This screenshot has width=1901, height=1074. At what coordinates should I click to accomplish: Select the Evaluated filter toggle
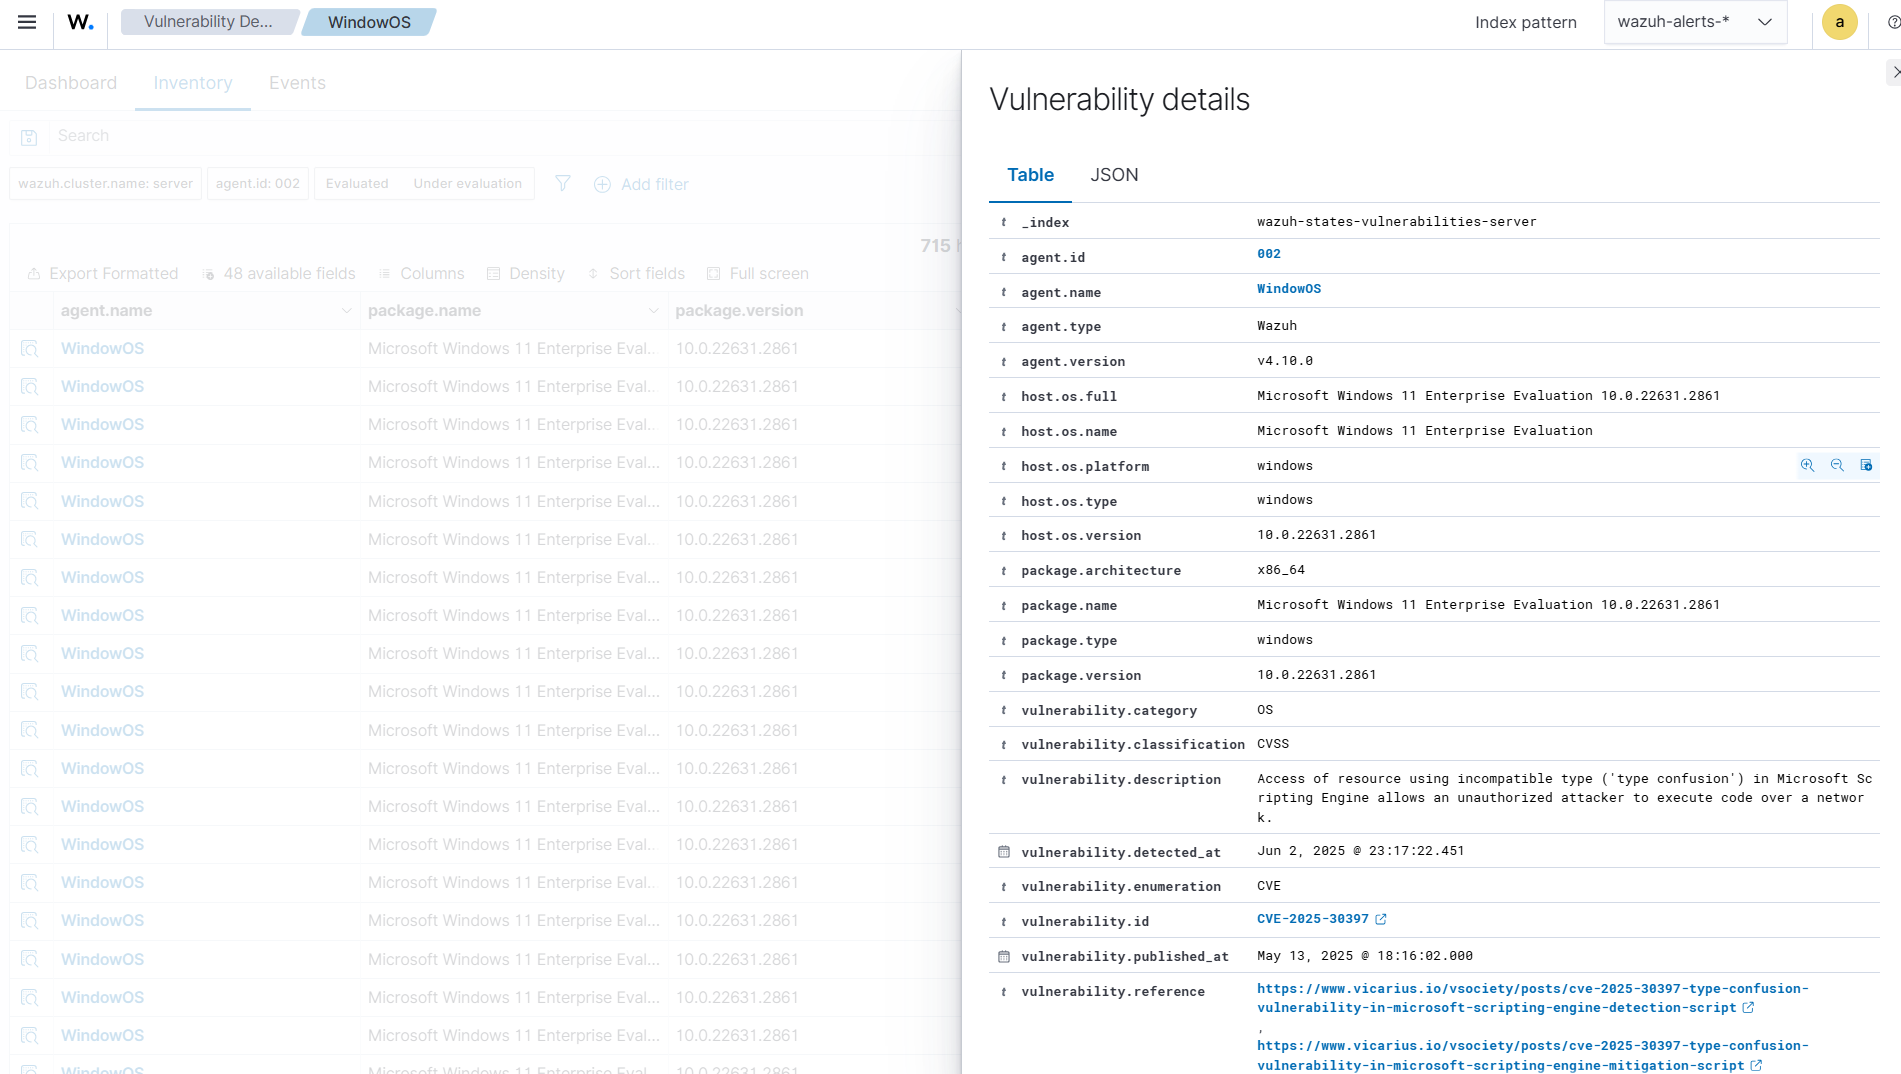356,183
